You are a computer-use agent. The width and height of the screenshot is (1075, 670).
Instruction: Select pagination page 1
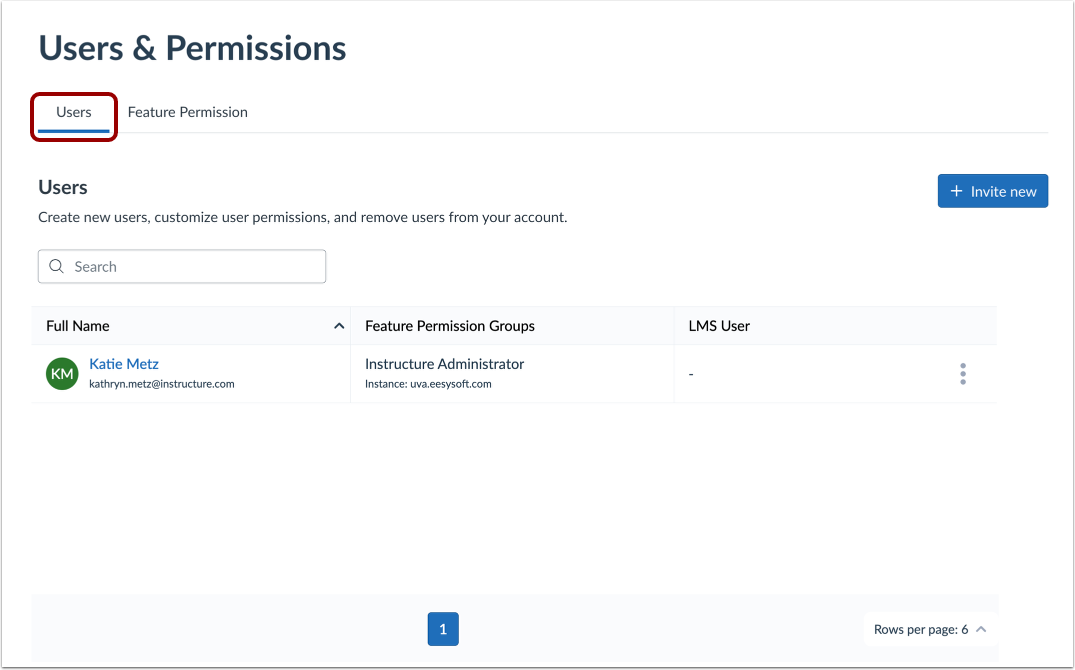click(x=443, y=629)
